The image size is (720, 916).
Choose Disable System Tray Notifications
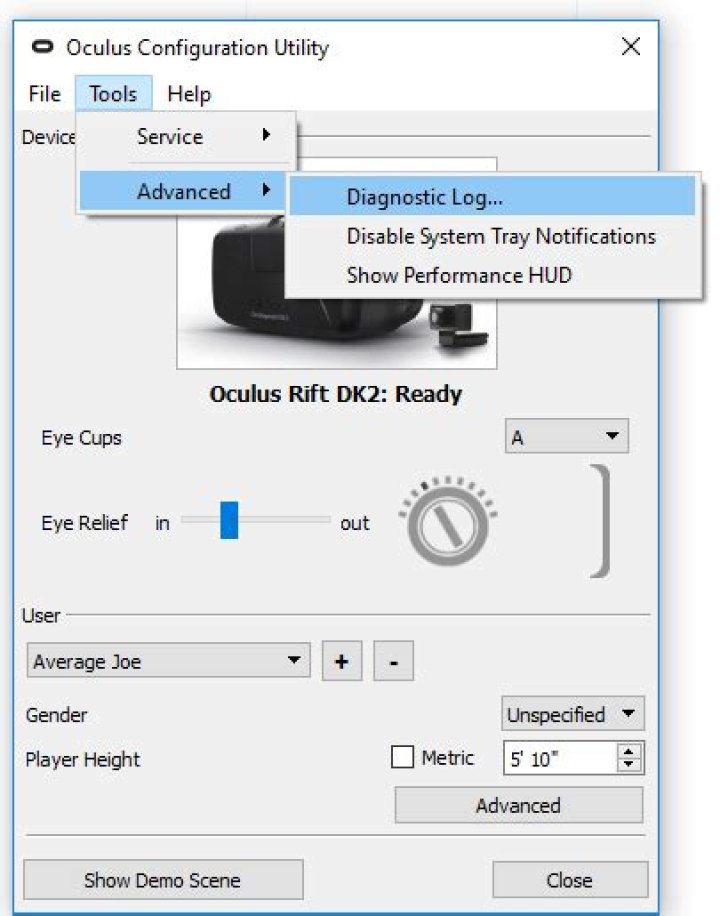click(x=492, y=236)
